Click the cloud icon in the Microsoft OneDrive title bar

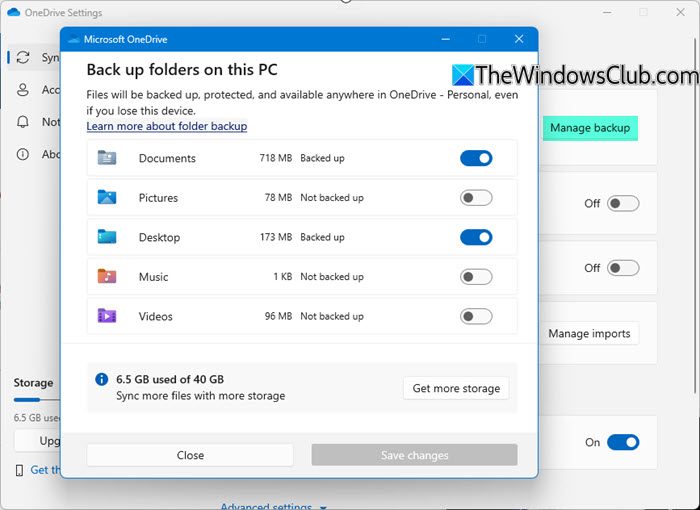click(74, 40)
